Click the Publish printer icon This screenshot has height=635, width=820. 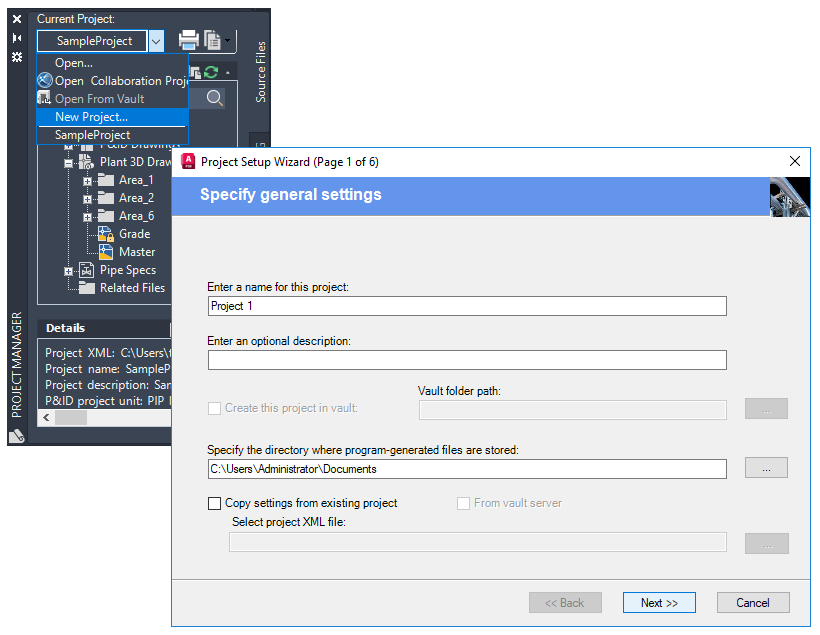(189, 40)
